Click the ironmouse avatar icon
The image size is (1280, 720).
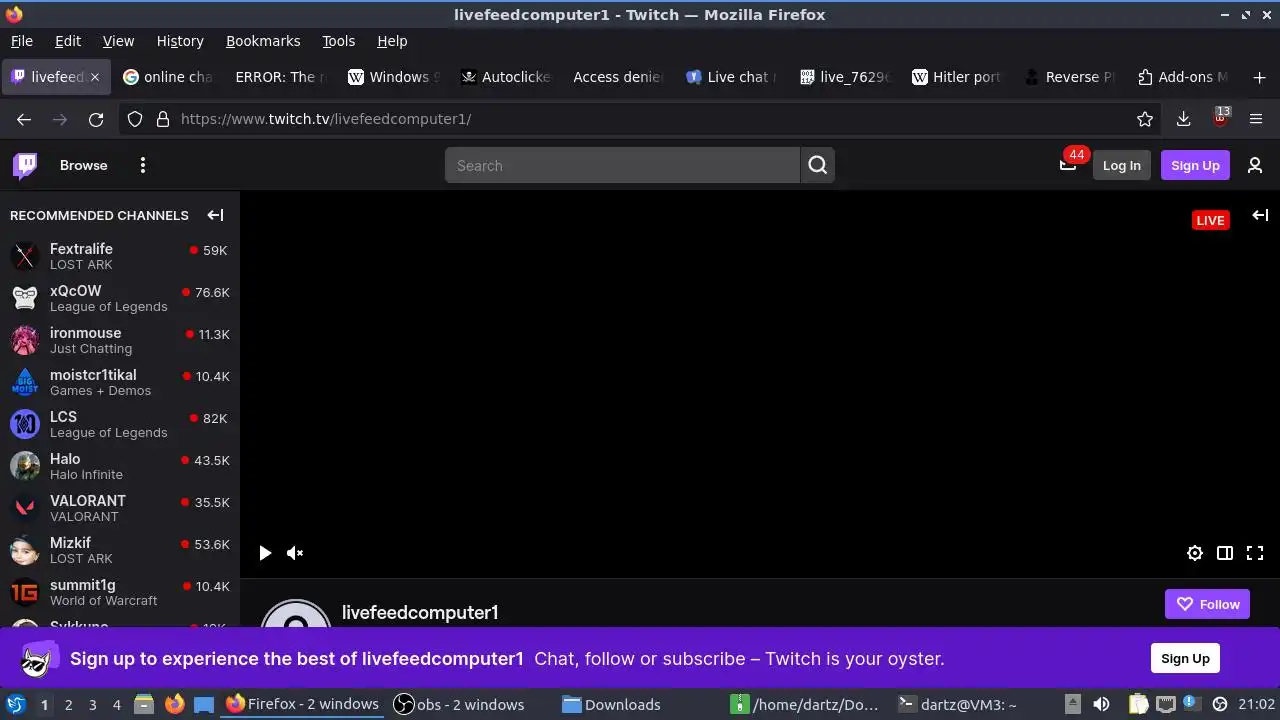(25, 340)
